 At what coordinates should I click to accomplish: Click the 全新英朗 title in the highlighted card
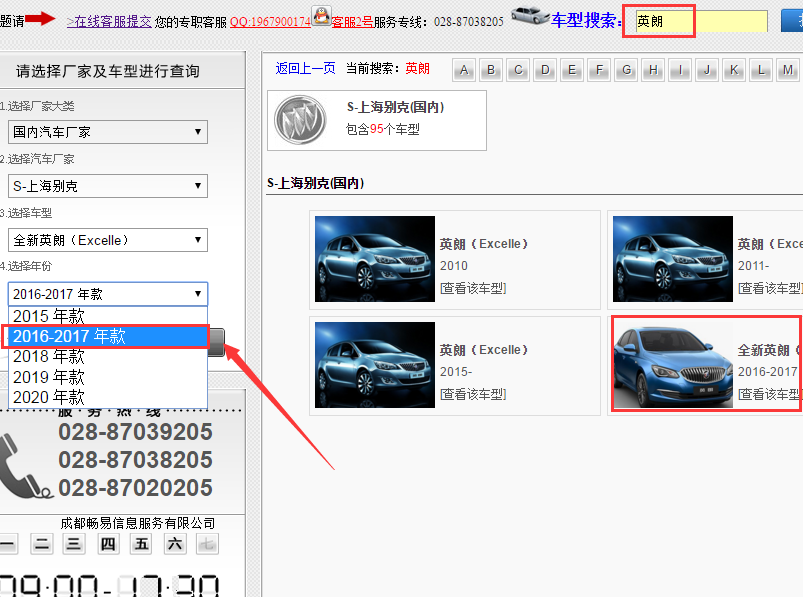coord(770,350)
